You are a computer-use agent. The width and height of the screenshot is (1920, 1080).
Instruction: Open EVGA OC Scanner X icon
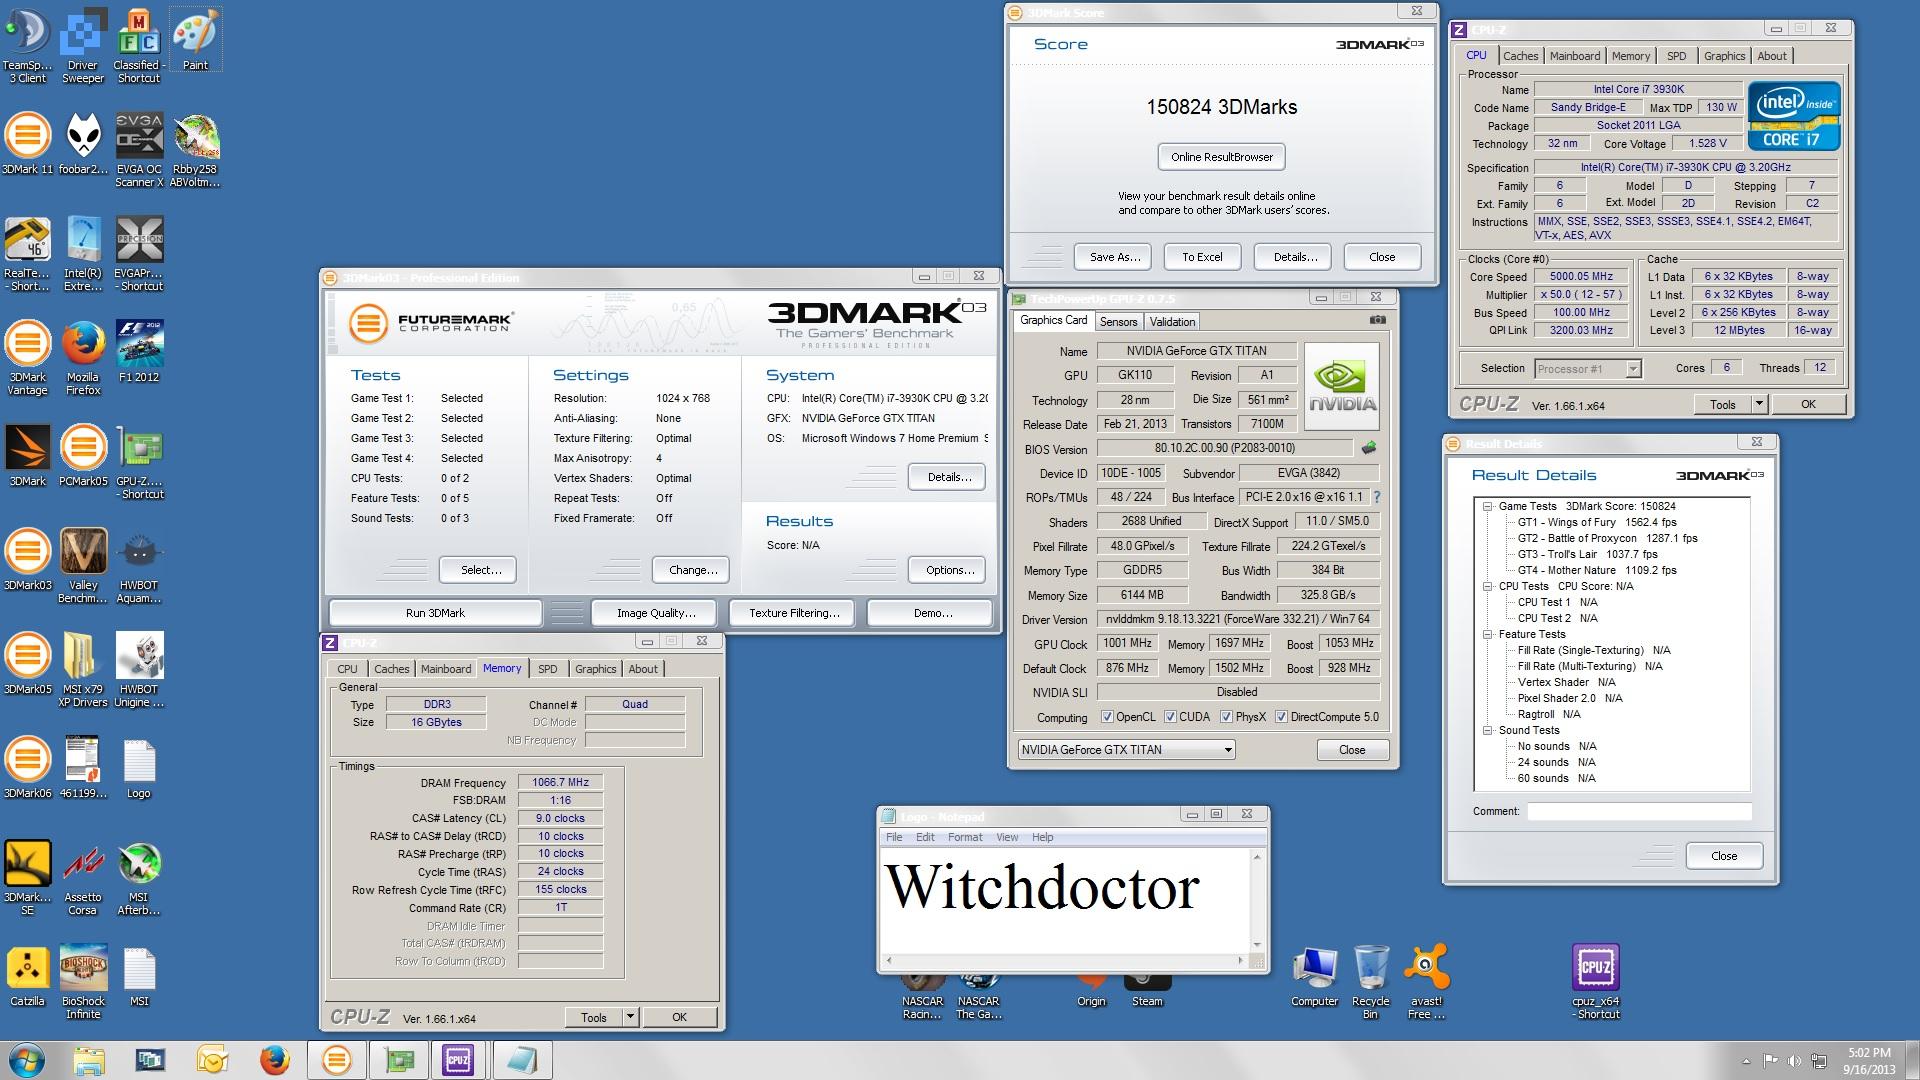pyautogui.click(x=139, y=150)
